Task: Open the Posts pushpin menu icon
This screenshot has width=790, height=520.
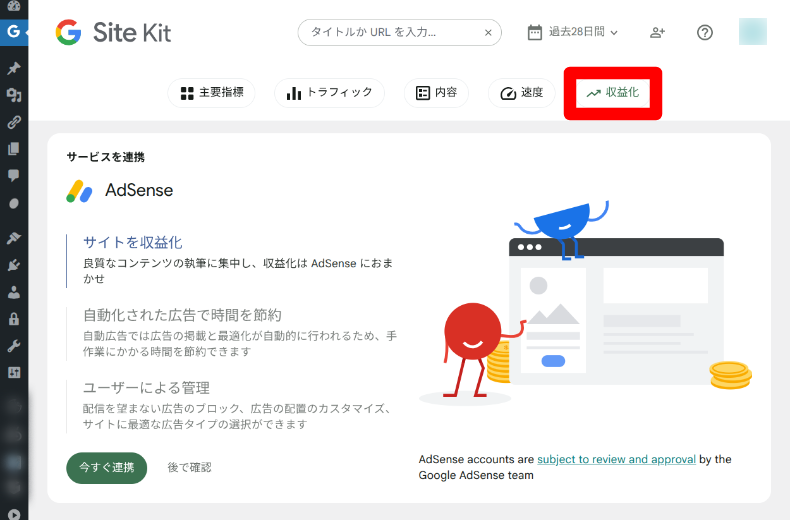Action: coord(14,68)
